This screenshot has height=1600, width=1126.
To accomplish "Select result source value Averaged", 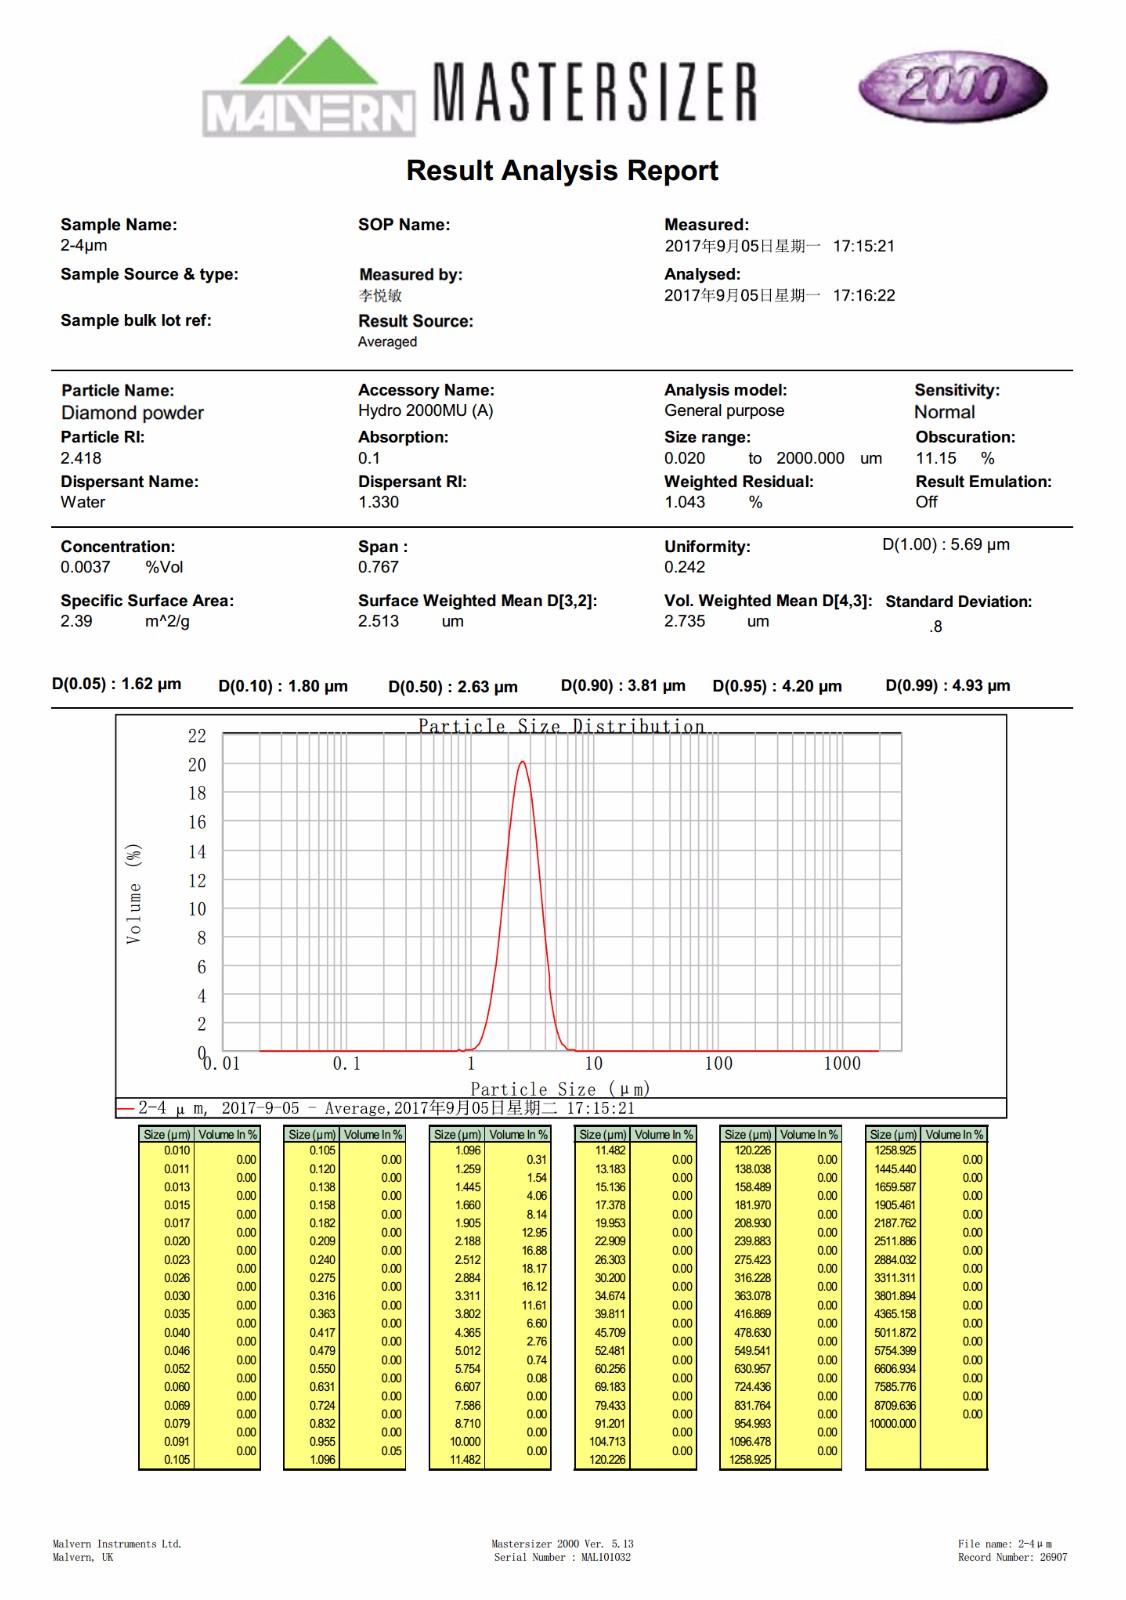I will (387, 342).
